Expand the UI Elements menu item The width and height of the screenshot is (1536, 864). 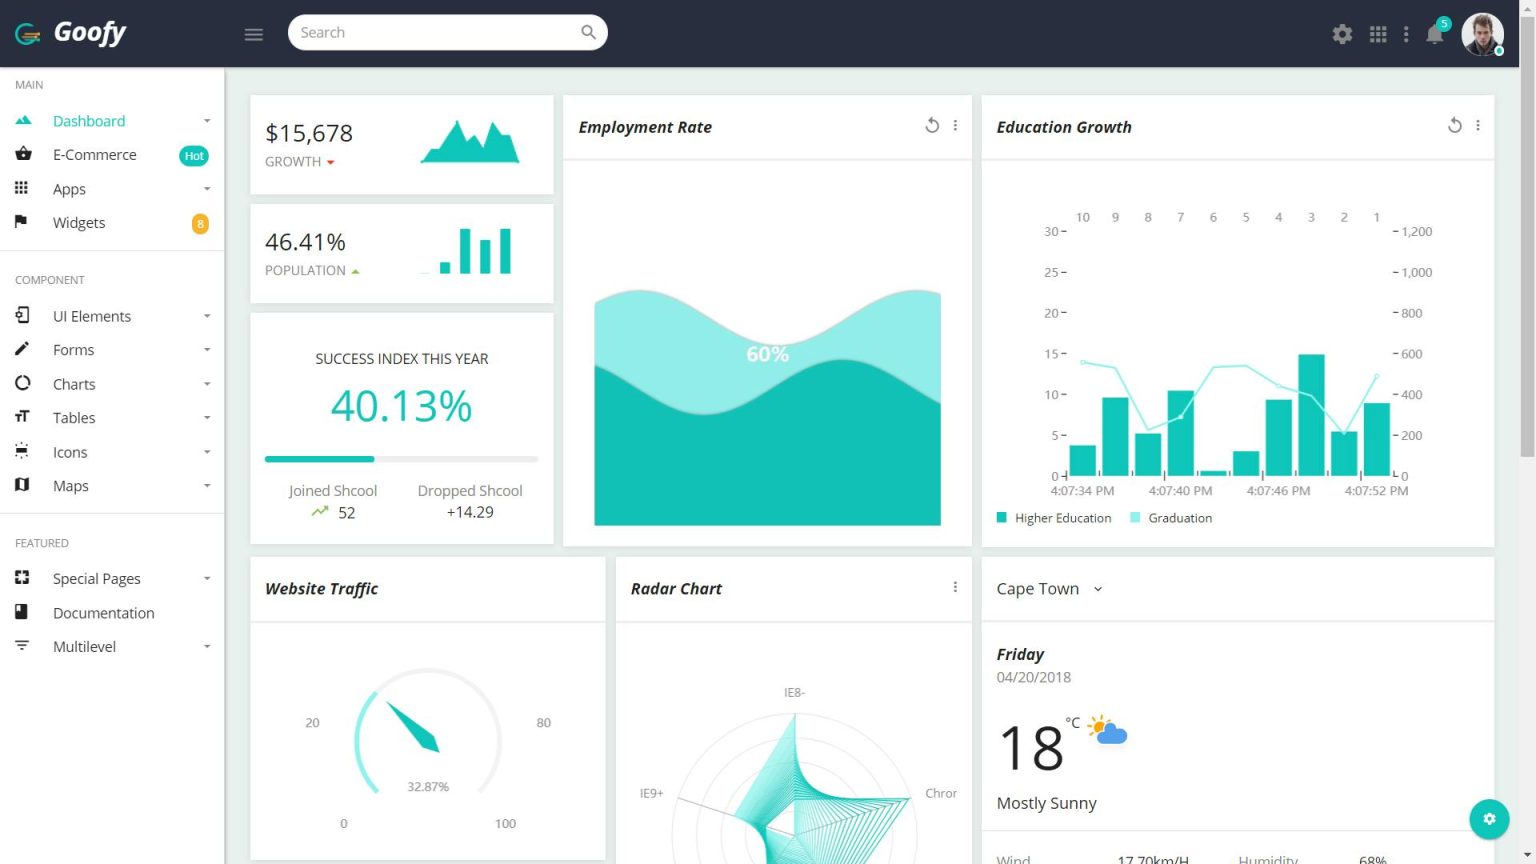92,315
